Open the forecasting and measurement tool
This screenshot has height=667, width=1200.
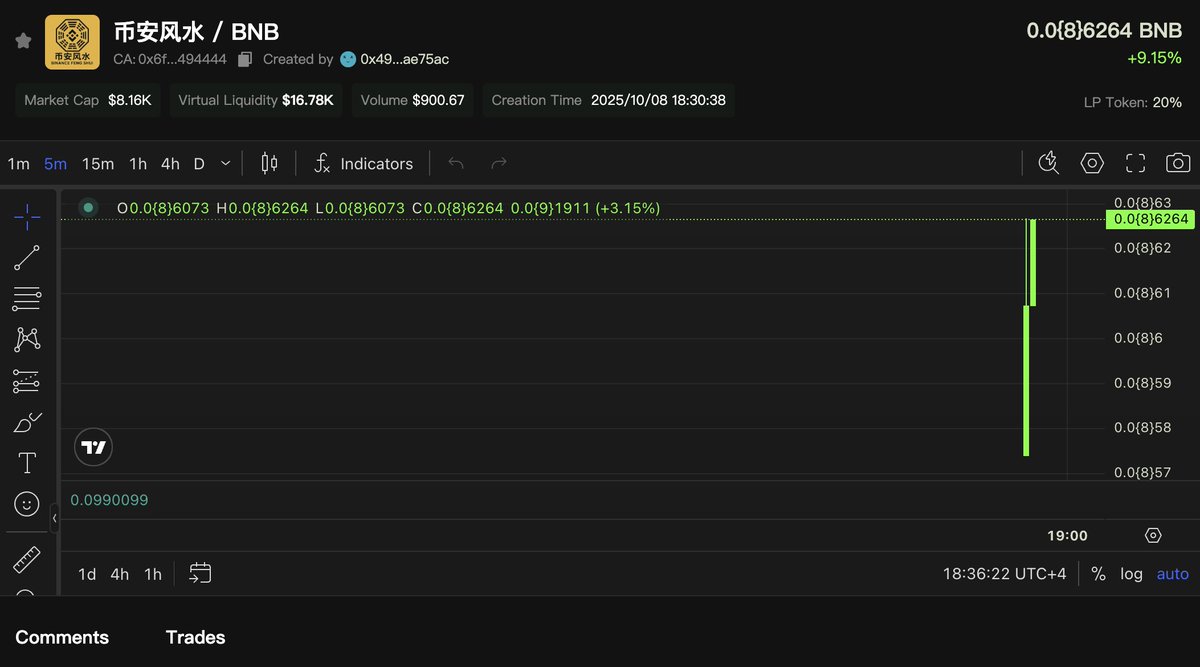tap(27, 381)
